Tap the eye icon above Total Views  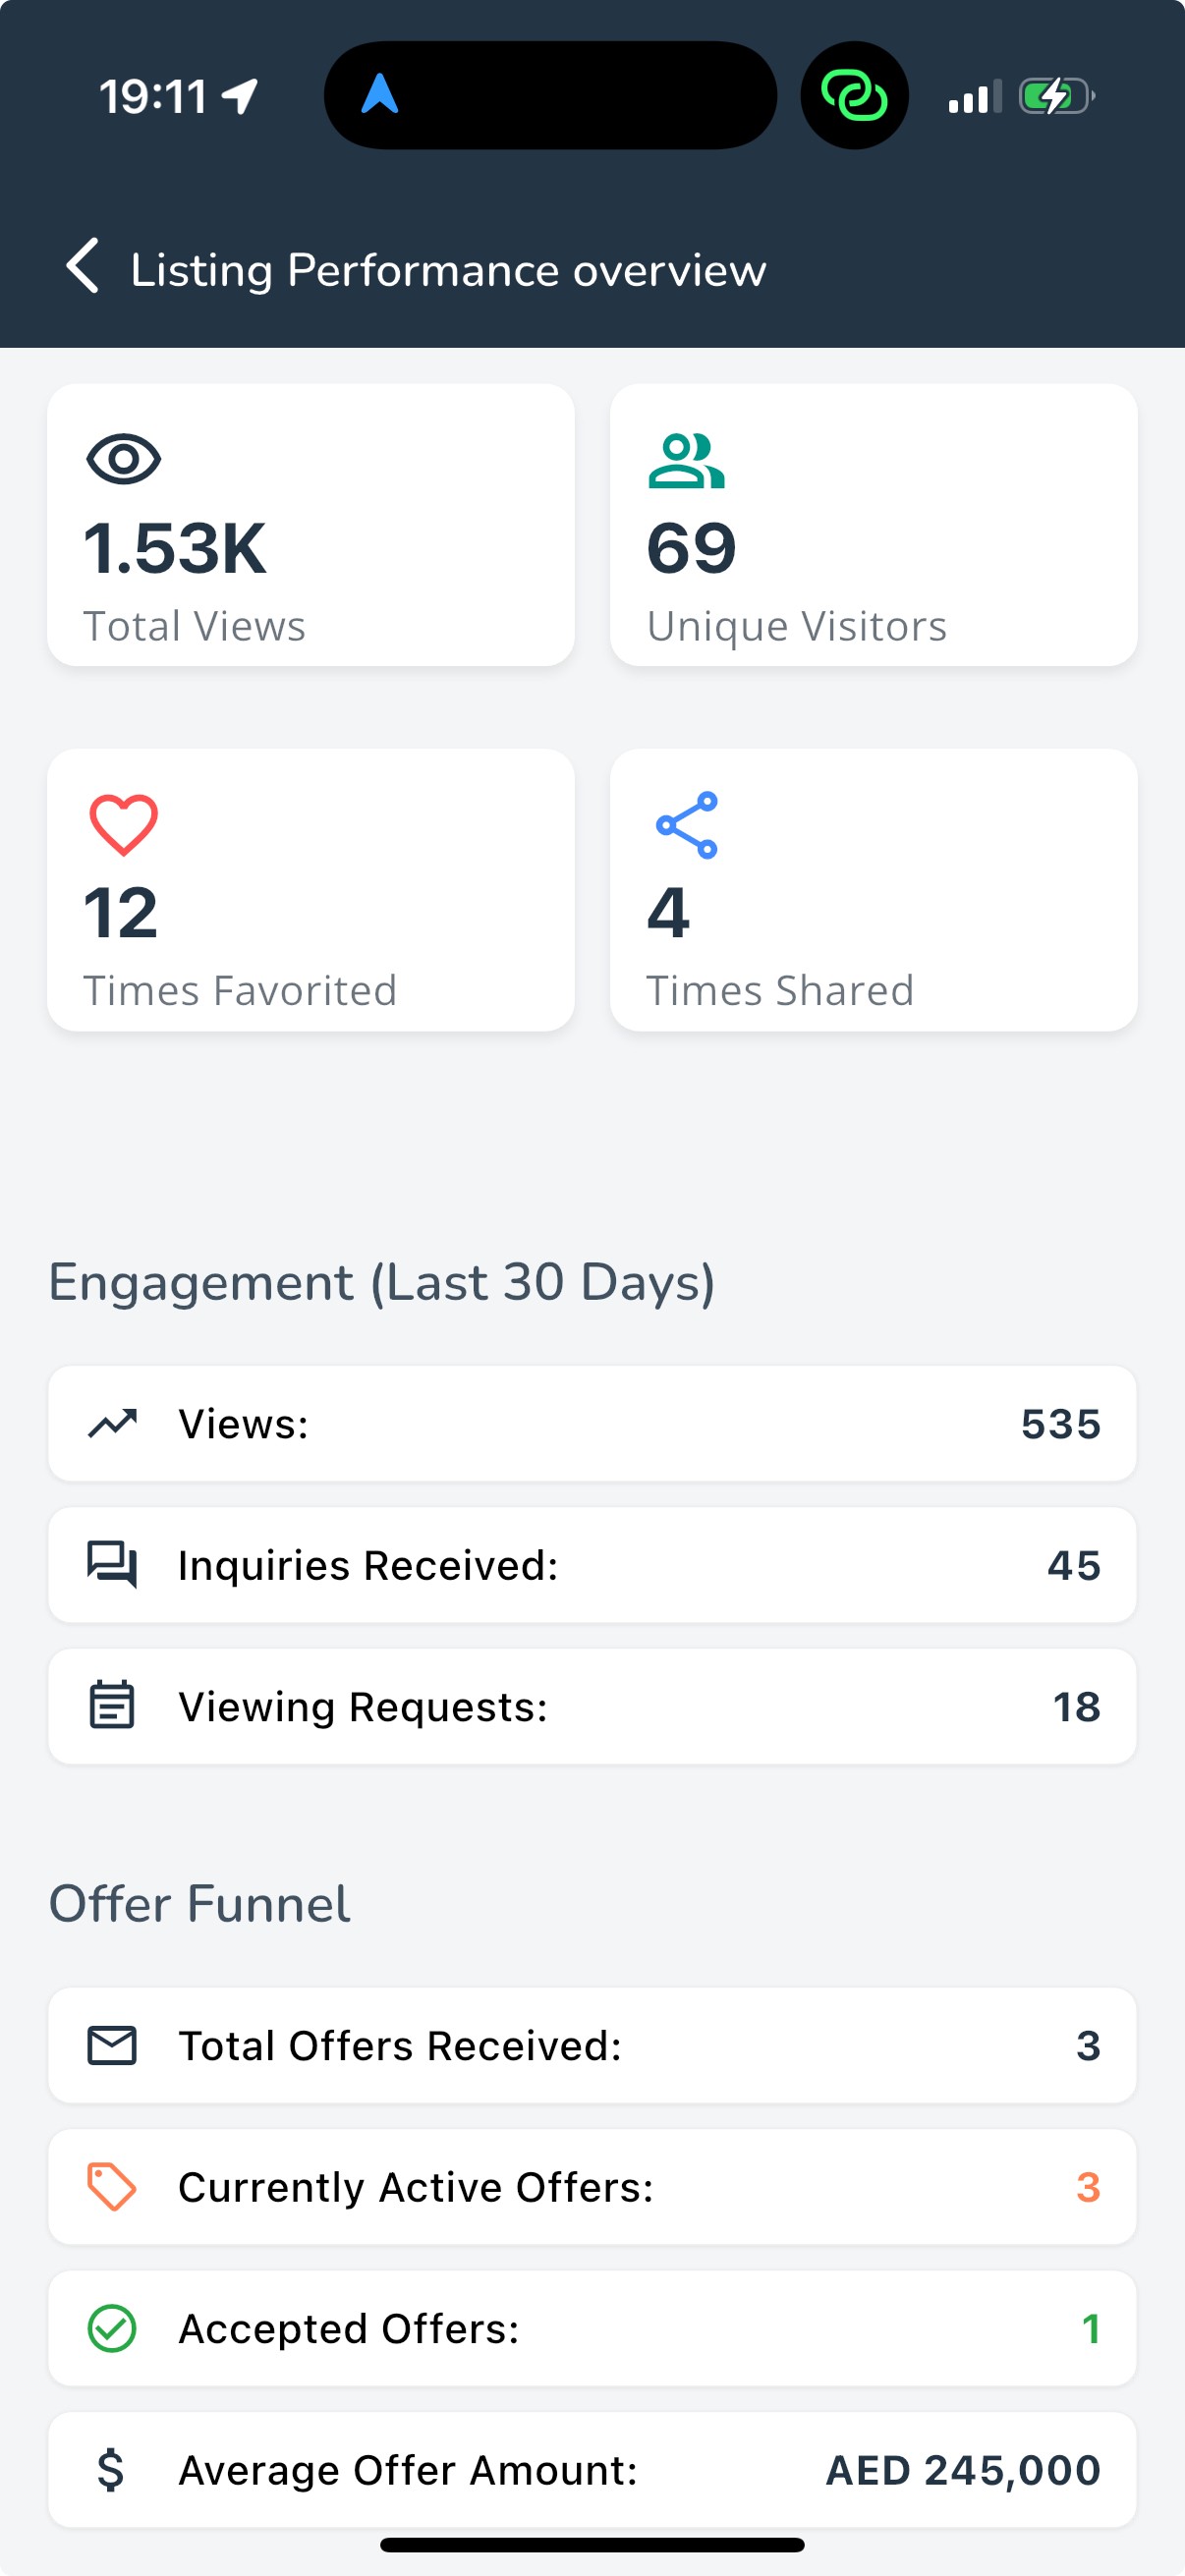click(124, 460)
